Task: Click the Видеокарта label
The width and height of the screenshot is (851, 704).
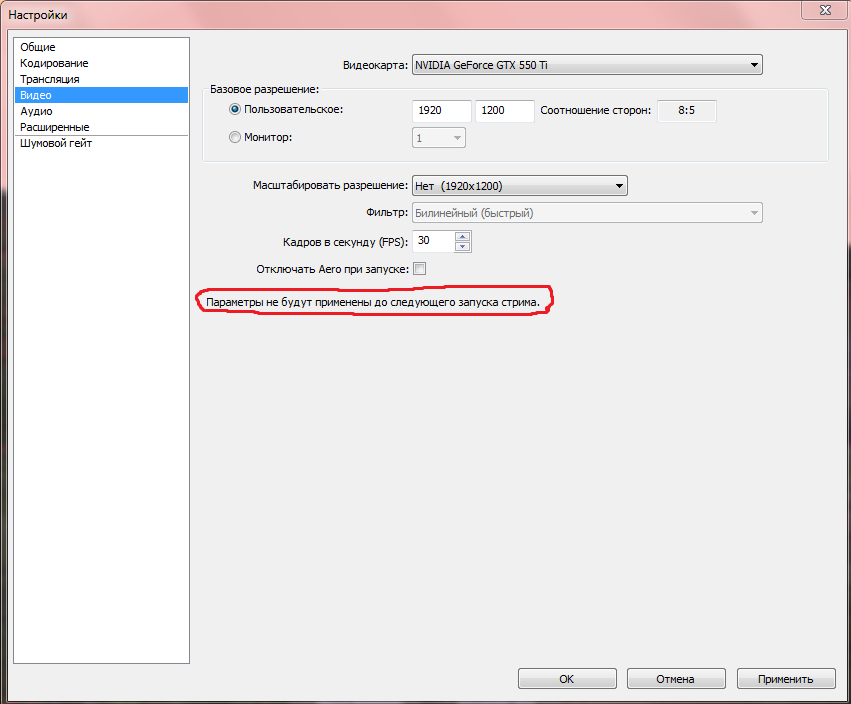Action: [375, 65]
